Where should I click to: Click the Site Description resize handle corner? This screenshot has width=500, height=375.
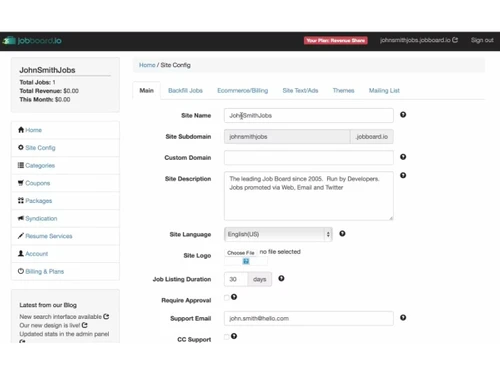tap(391, 218)
